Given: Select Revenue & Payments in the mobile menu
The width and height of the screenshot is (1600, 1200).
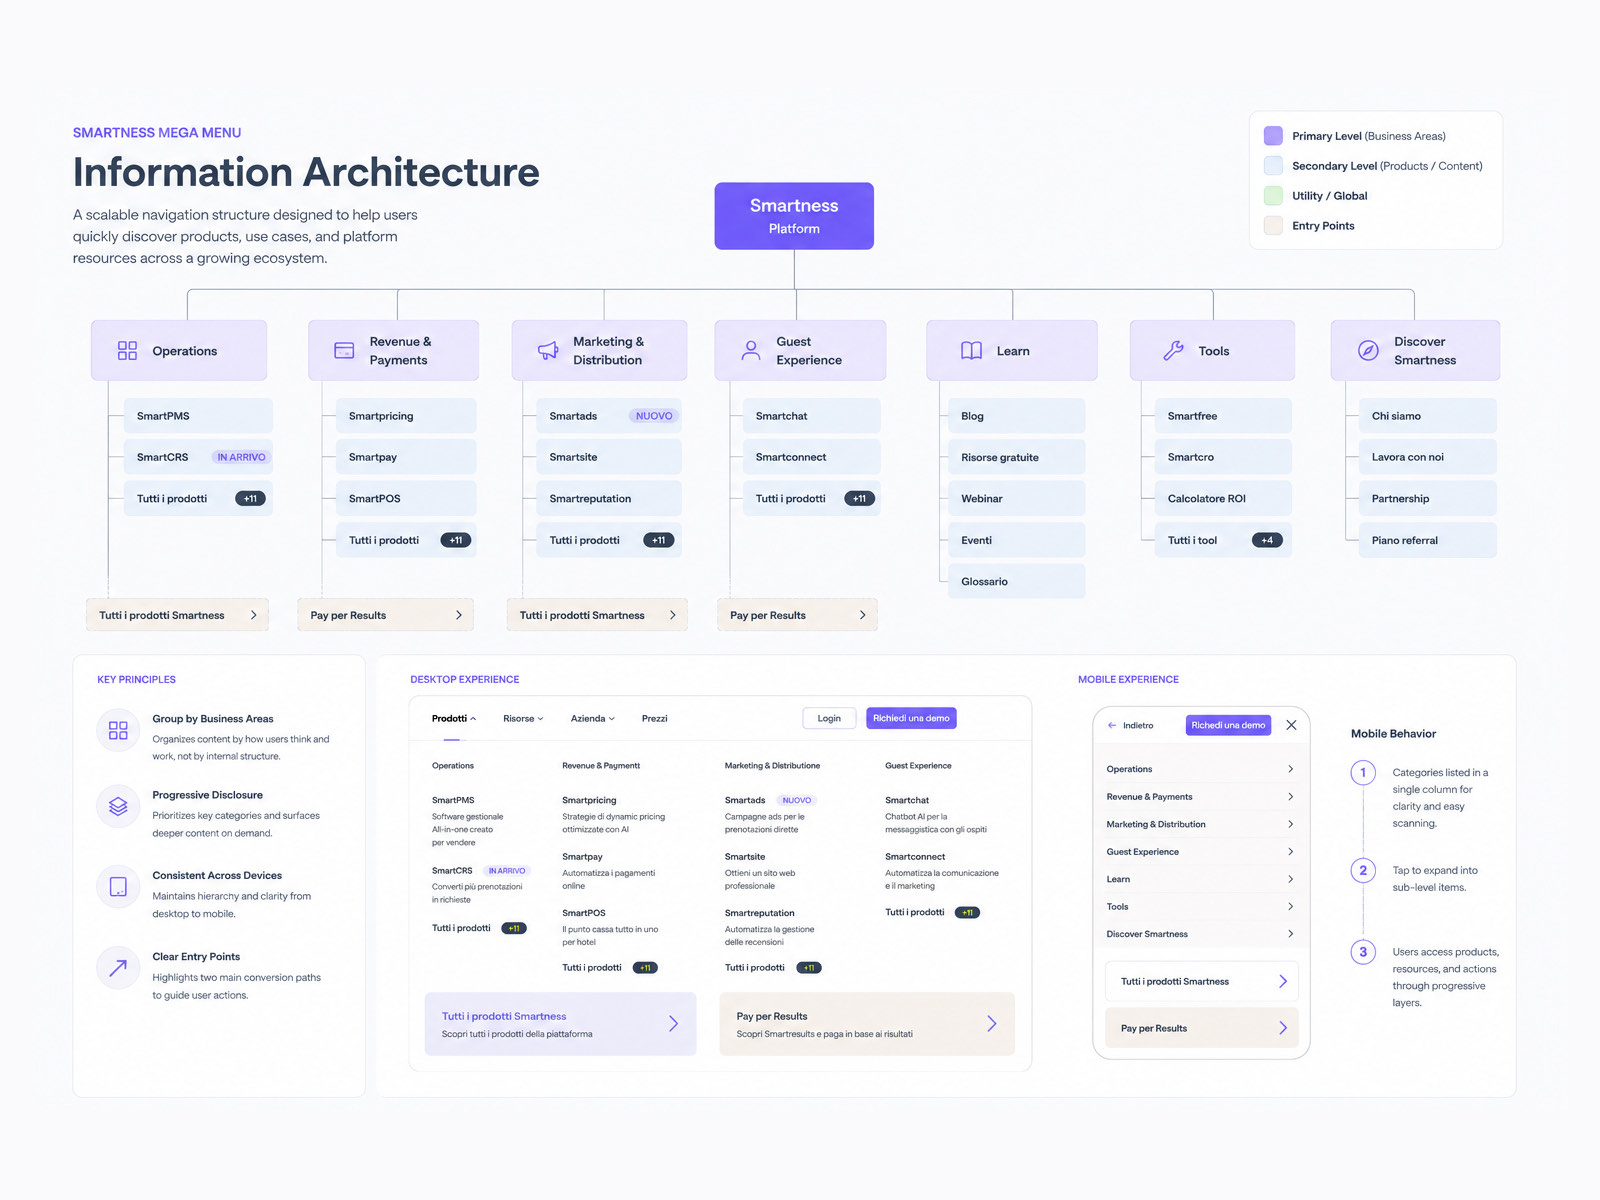Looking at the screenshot, I should [1200, 797].
